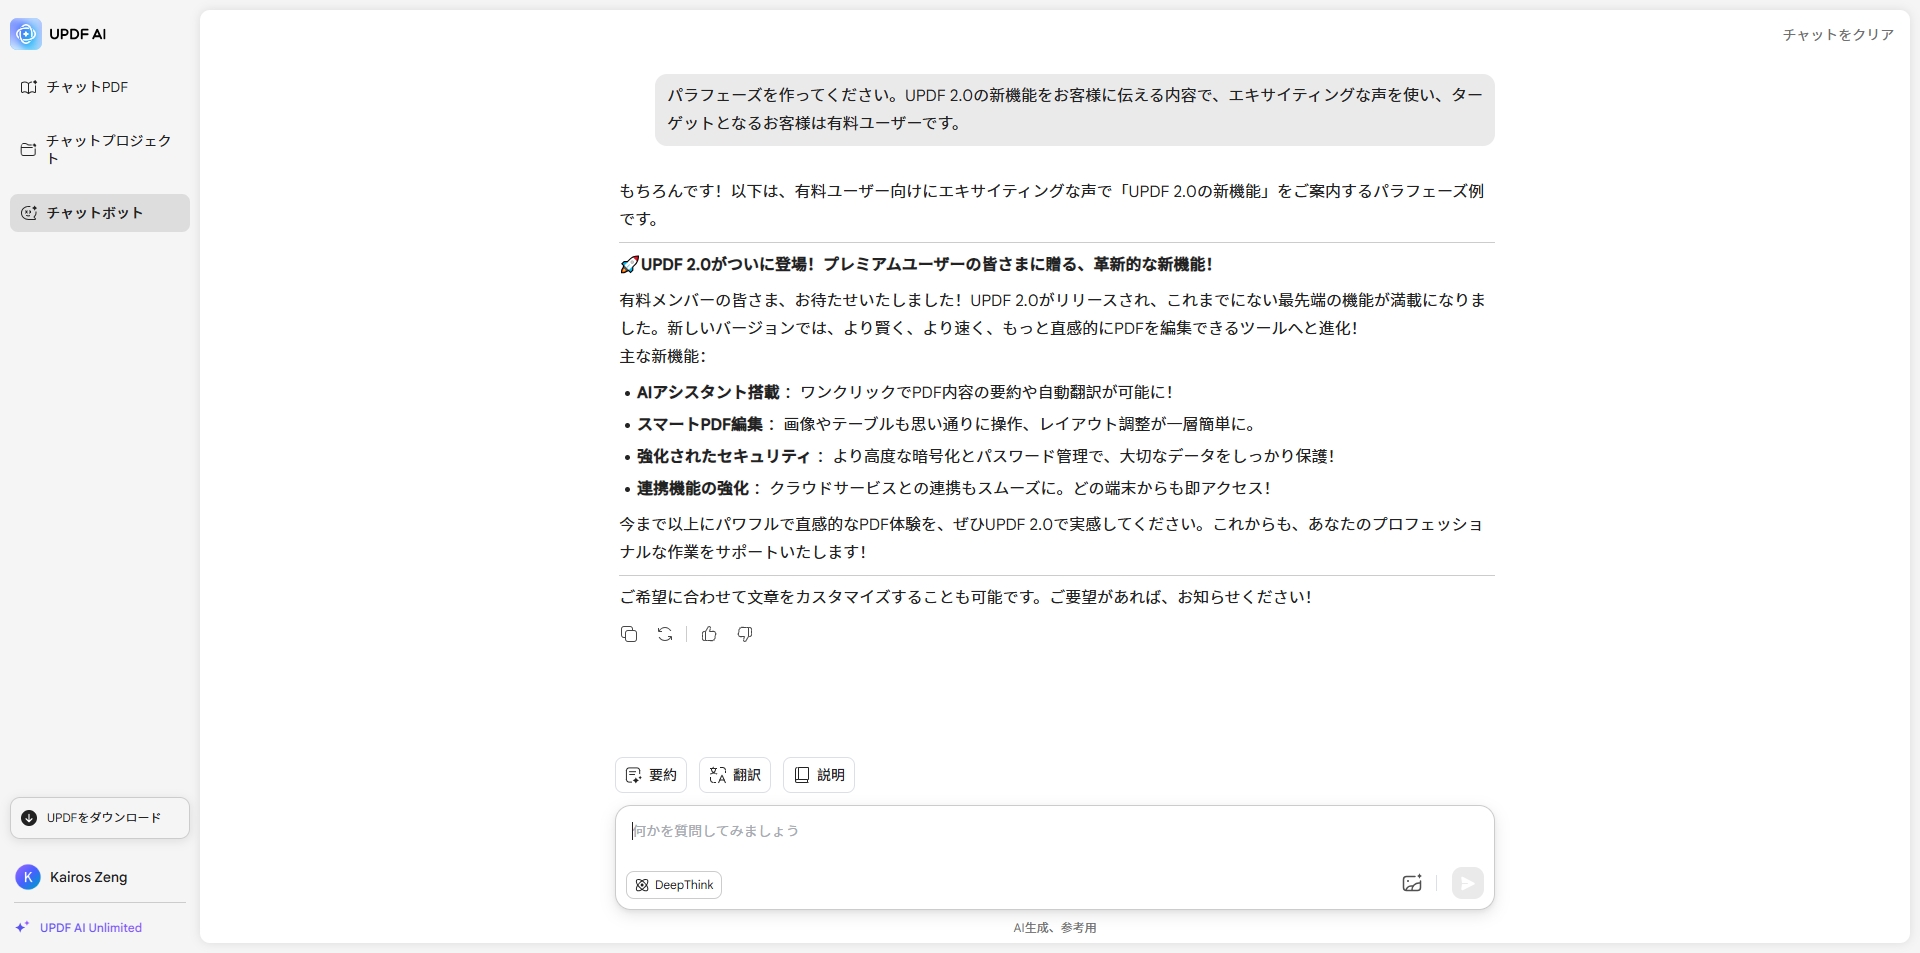Click the send message arrow button
The image size is (1920, 953).
(x=1467, y=883)
